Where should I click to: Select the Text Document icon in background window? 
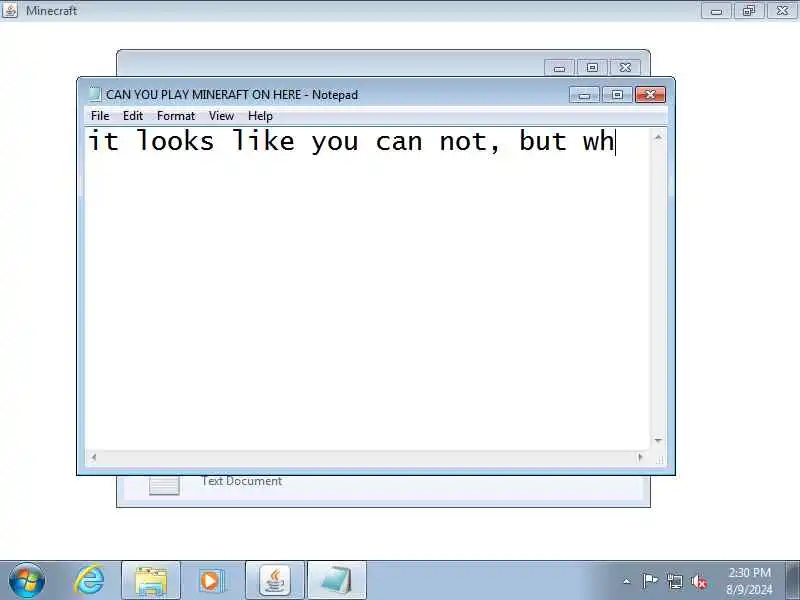[164, 485]
